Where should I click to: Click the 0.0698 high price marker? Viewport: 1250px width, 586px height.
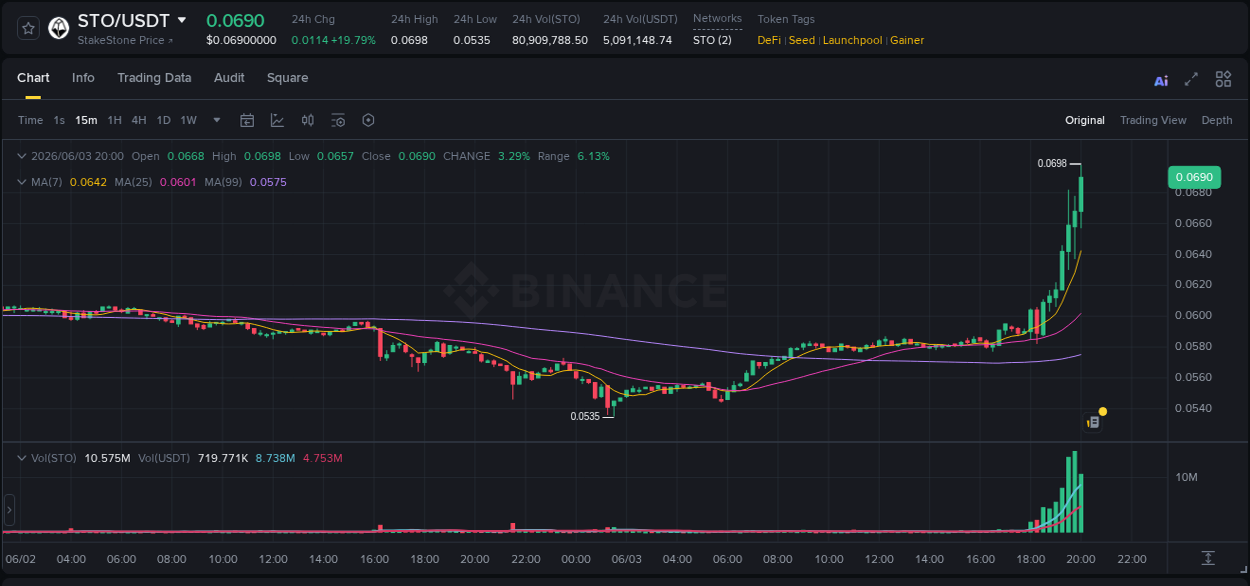[1052, 163]
